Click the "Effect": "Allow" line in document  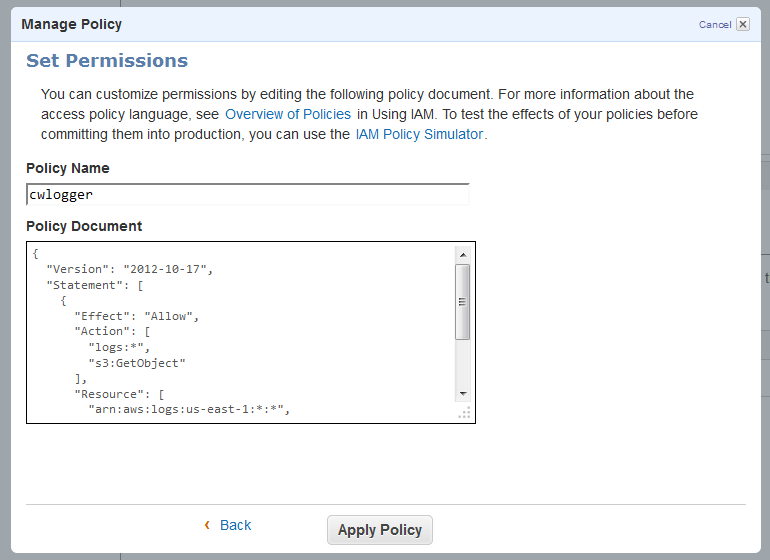[x=137, y=316]
